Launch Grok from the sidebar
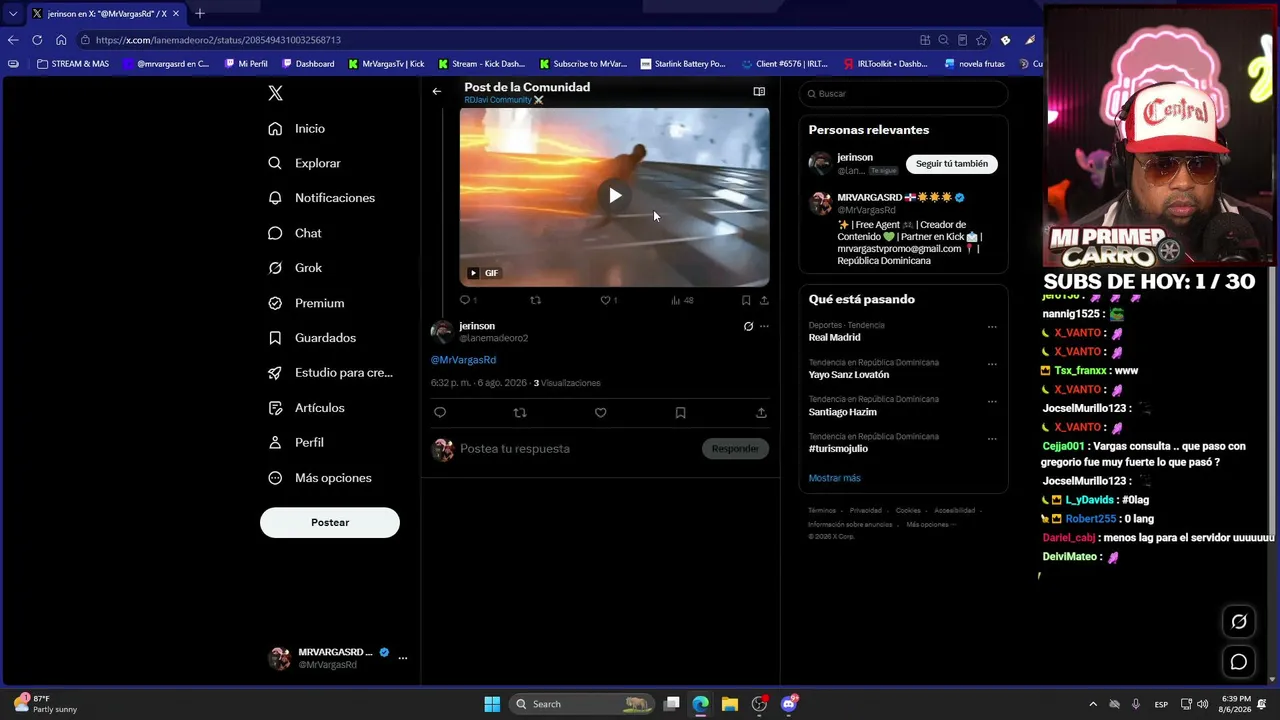The image size is (1280, 720). click(x=295, y=268)
